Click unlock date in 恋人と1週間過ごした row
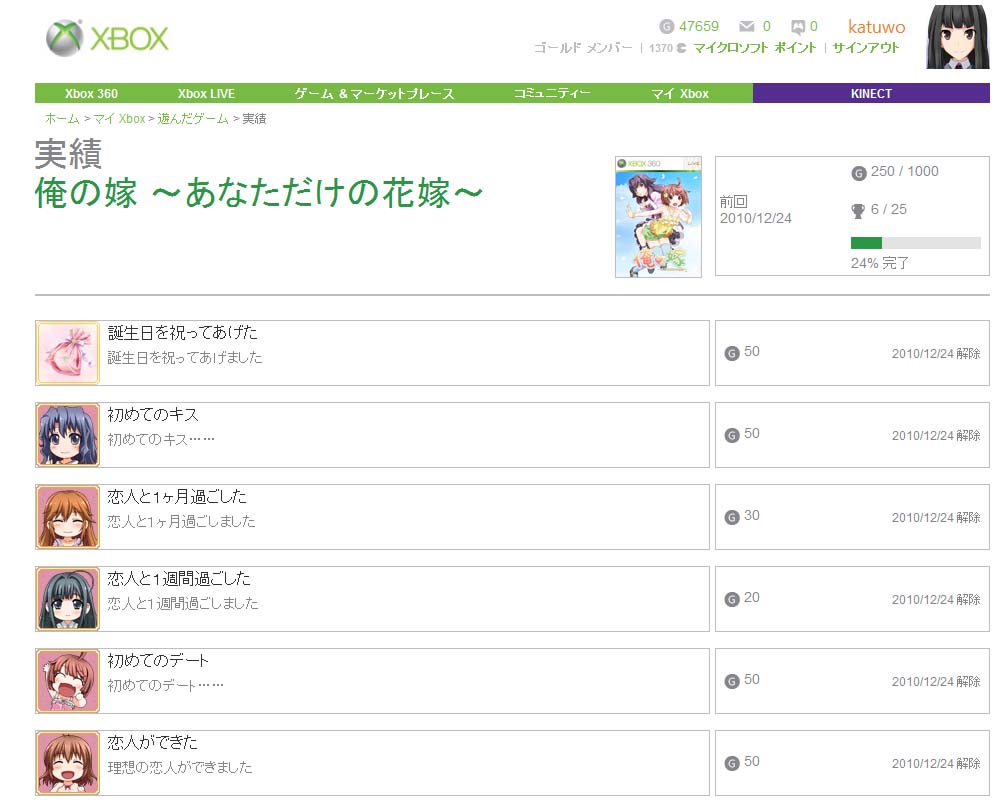Screen dimensions: 1008x806 [x=936, y=600]
